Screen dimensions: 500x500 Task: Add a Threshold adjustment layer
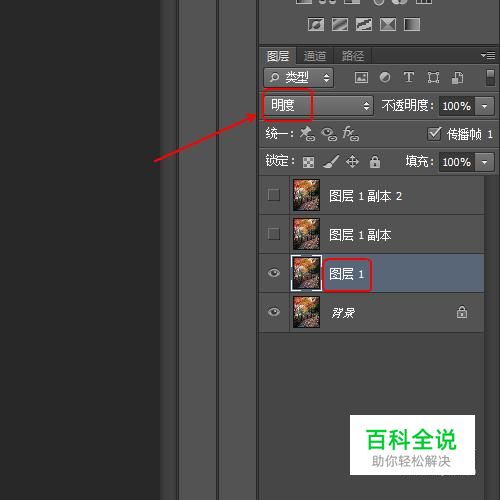click(364, 25)
